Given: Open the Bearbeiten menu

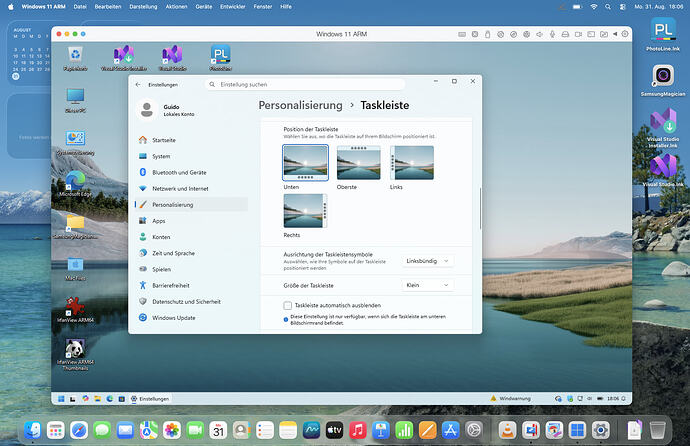Looking at the screenshot, I should coord(108,7).
